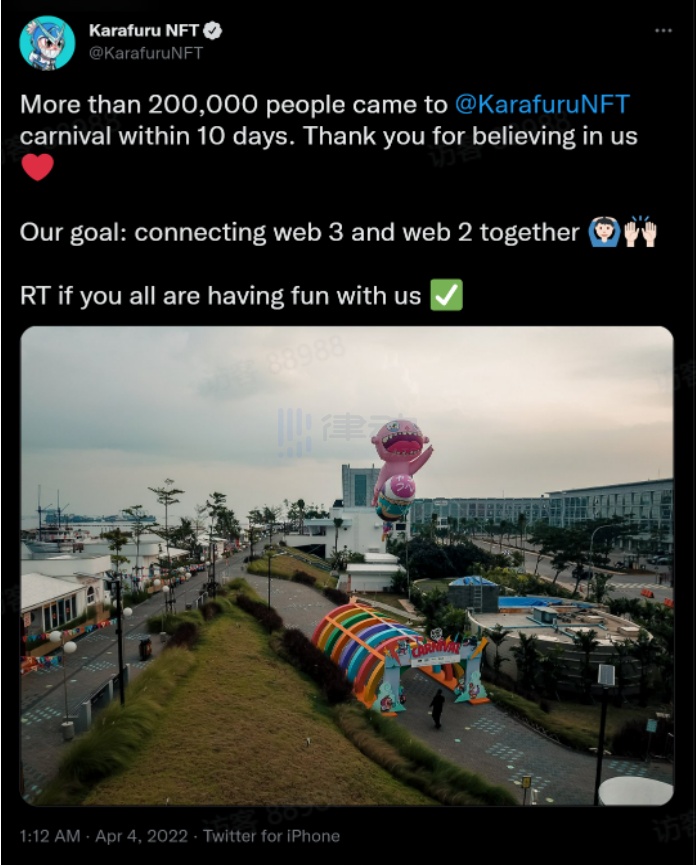This screenshot has height=866, width=696.
Task: Open the three-dot more options menu
Action: tap(663, 31)
